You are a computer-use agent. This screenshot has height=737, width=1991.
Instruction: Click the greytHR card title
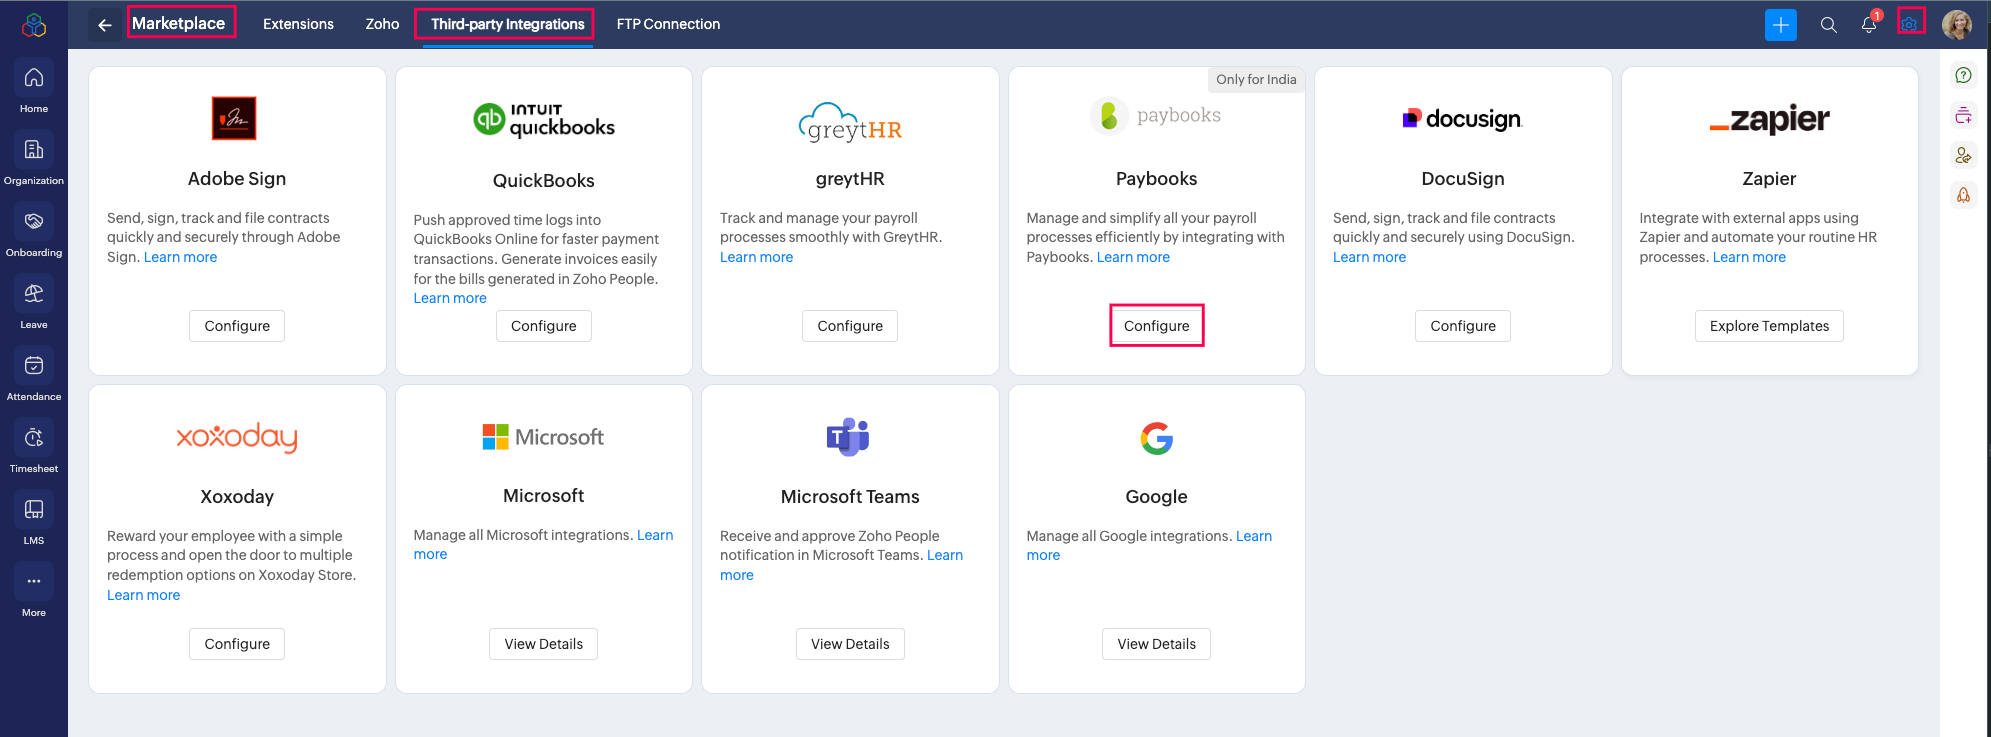point(850,179)
